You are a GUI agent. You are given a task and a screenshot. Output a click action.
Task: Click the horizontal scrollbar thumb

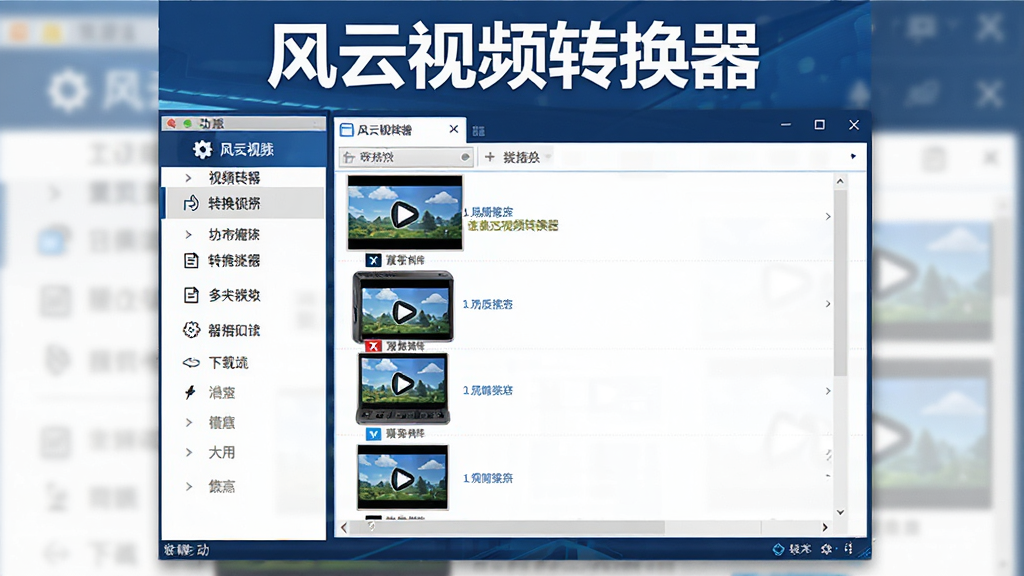click(x=508, y=527)
